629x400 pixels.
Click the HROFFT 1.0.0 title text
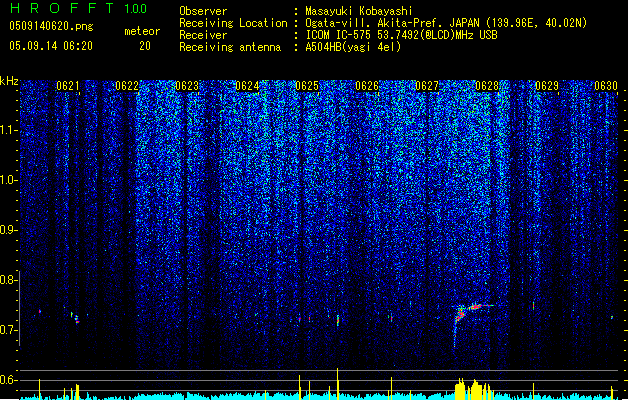pos(79,8)
